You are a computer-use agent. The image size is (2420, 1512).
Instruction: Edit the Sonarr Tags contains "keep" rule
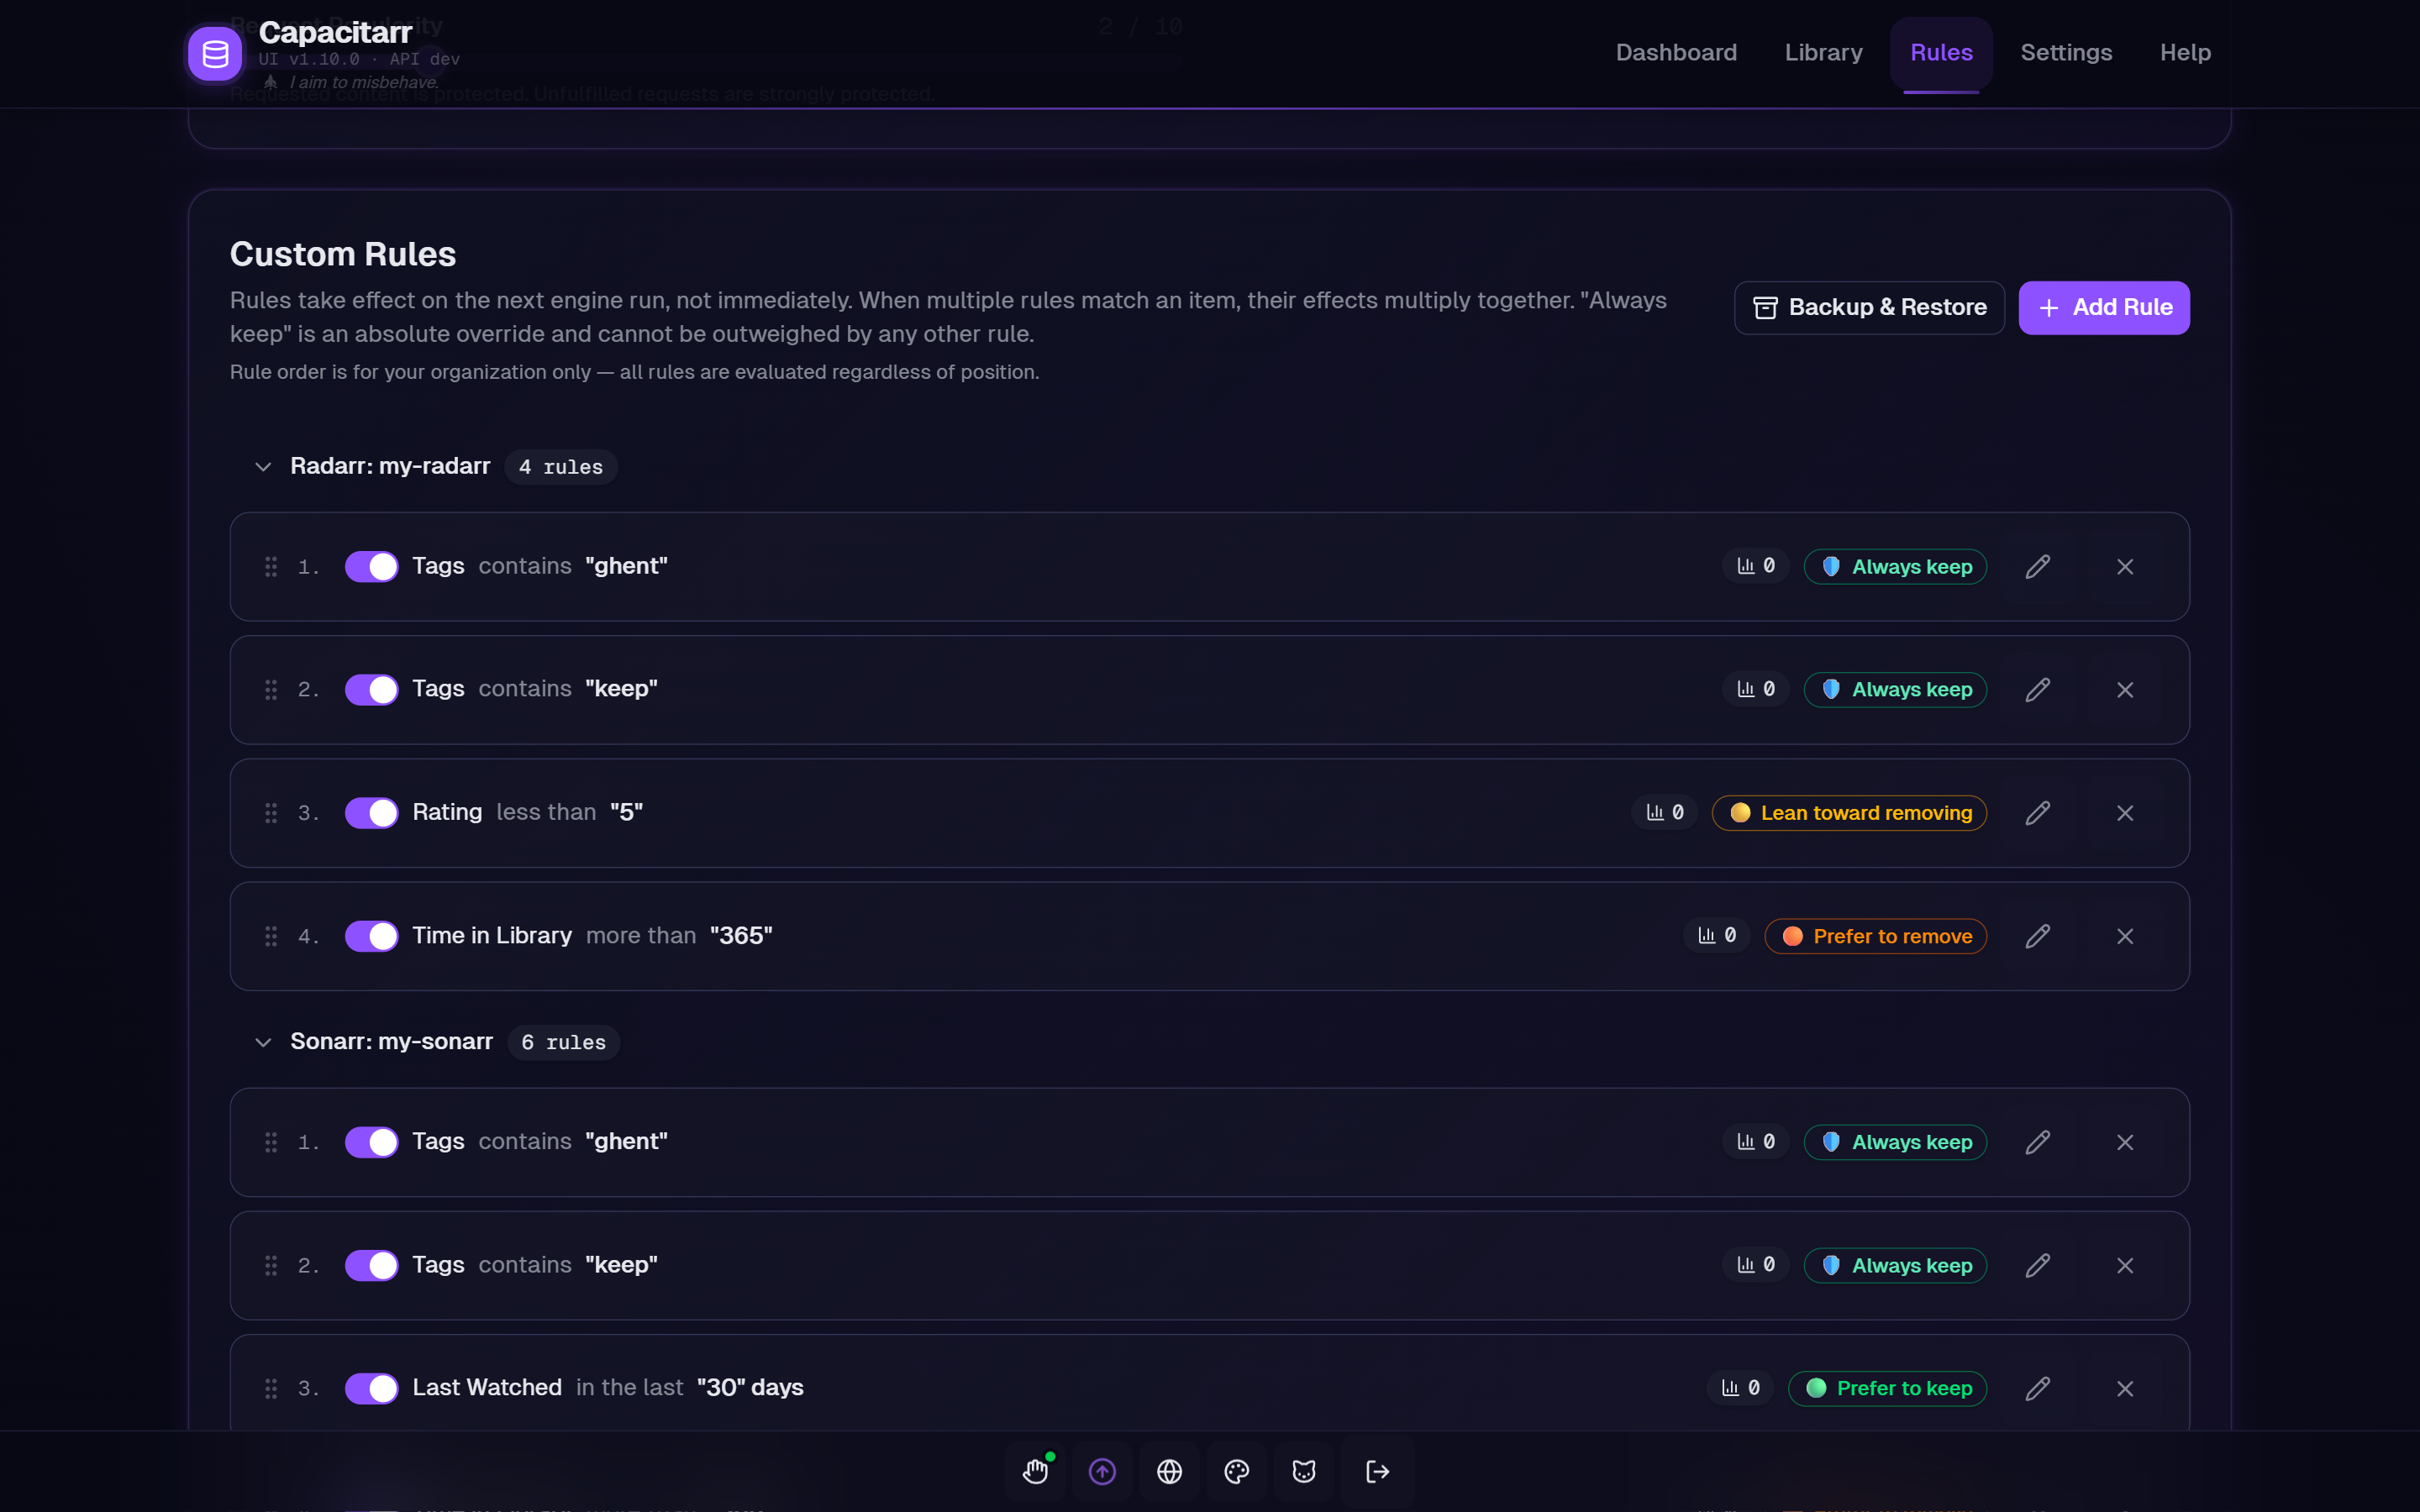coord(2038,1265)
